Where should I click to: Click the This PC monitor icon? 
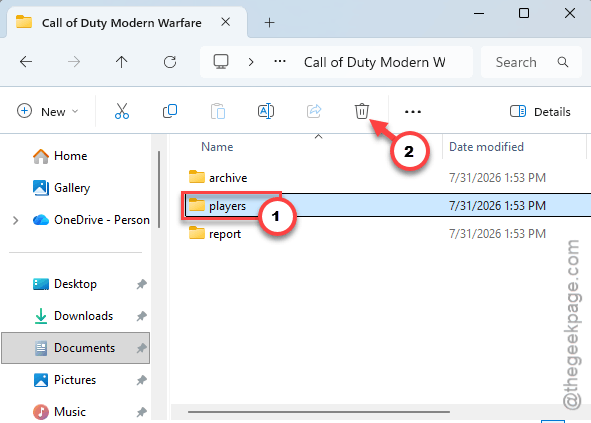[221, 61]
